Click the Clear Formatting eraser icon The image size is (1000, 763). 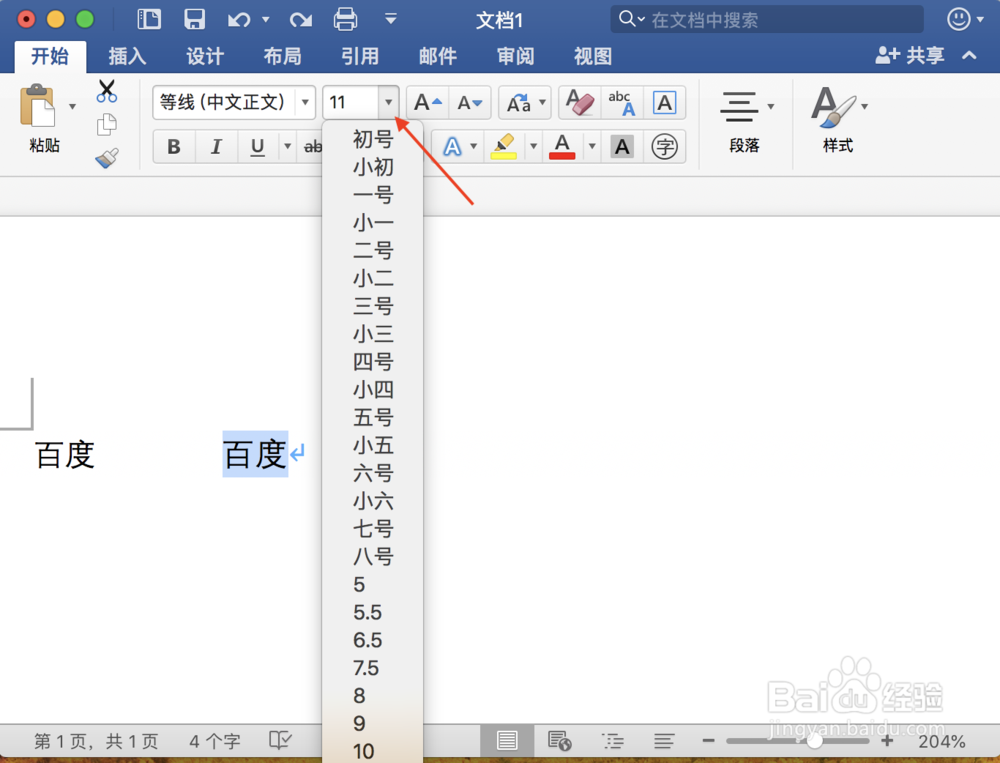pos(578,102)
